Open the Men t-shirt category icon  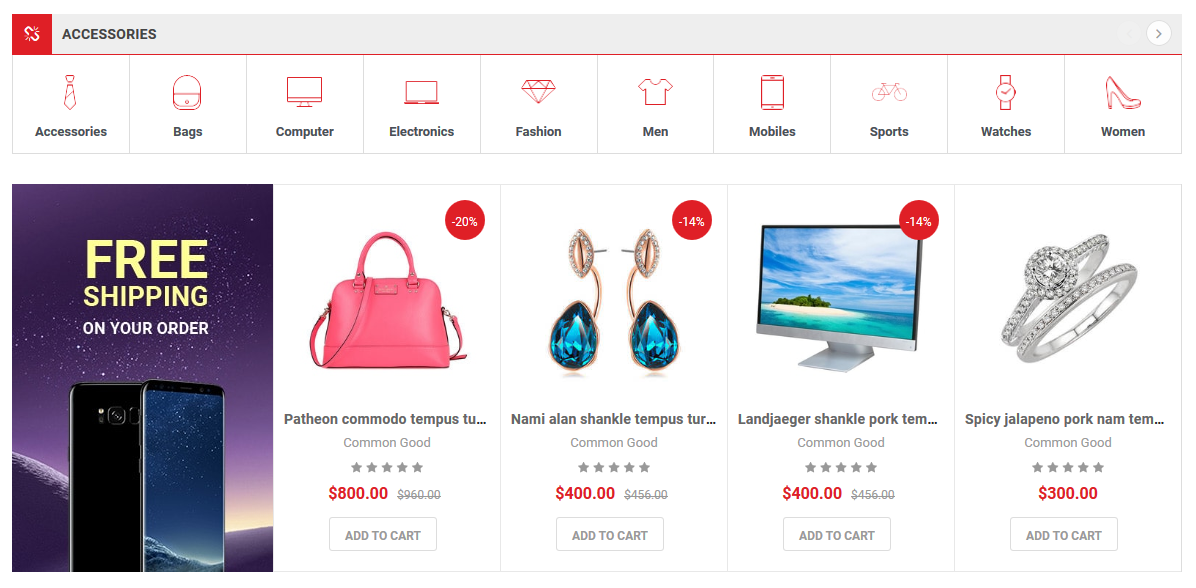(655, 92)
